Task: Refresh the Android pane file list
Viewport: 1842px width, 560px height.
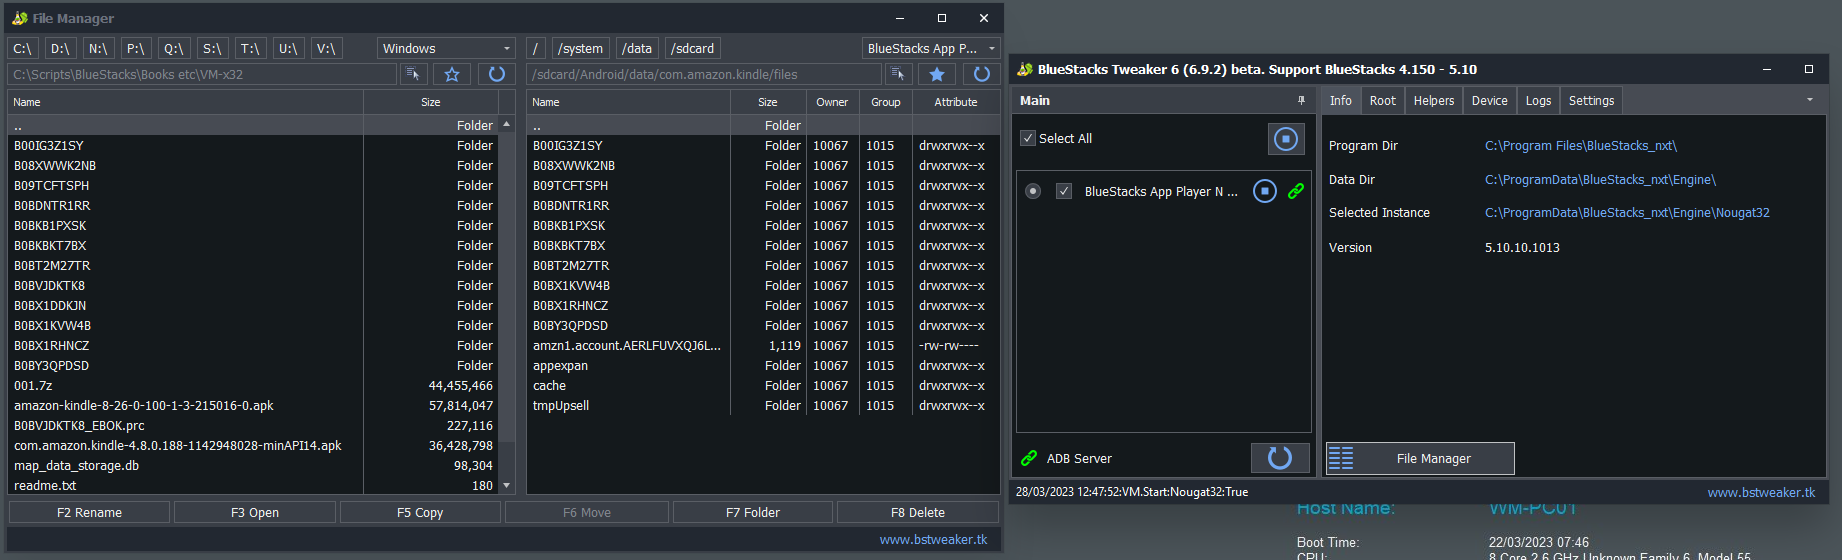Action: point(981,74)
